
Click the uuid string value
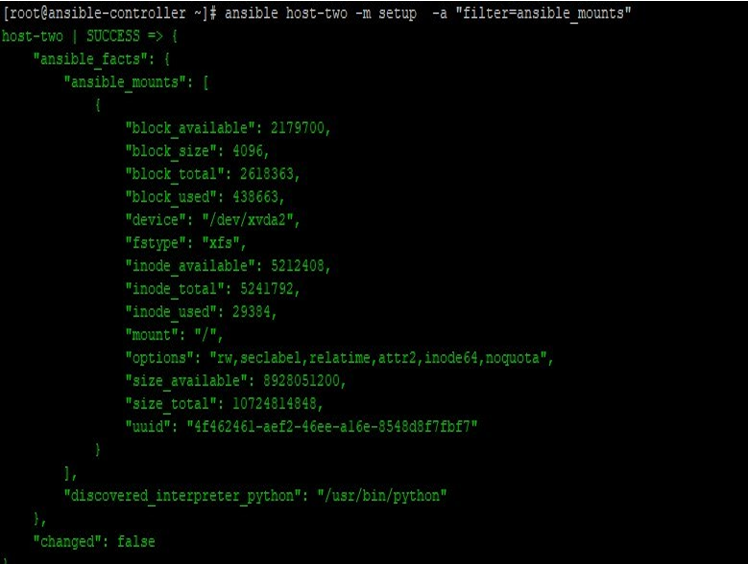(x=330, y=427)
